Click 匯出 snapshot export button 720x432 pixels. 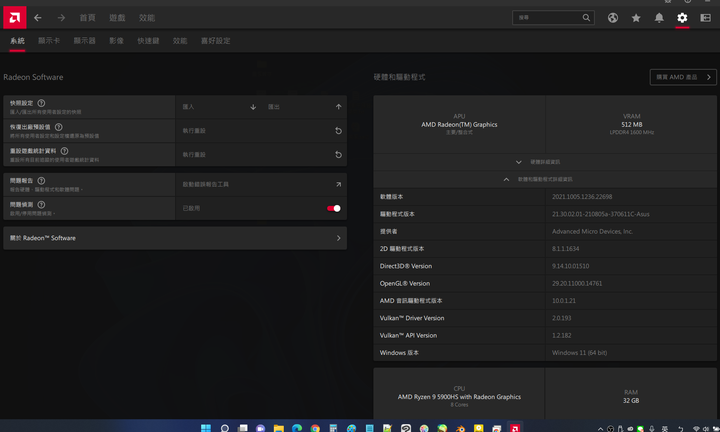pos(304,107)
